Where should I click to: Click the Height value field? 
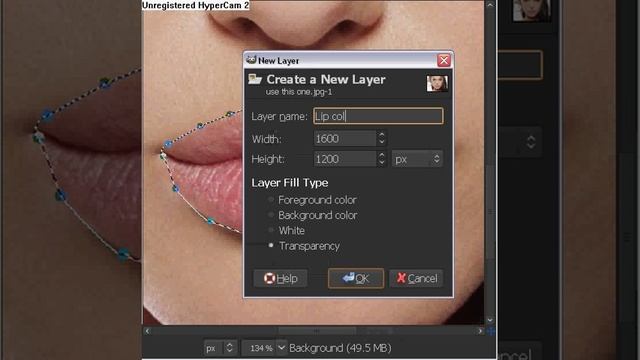[x=344, y=159]
